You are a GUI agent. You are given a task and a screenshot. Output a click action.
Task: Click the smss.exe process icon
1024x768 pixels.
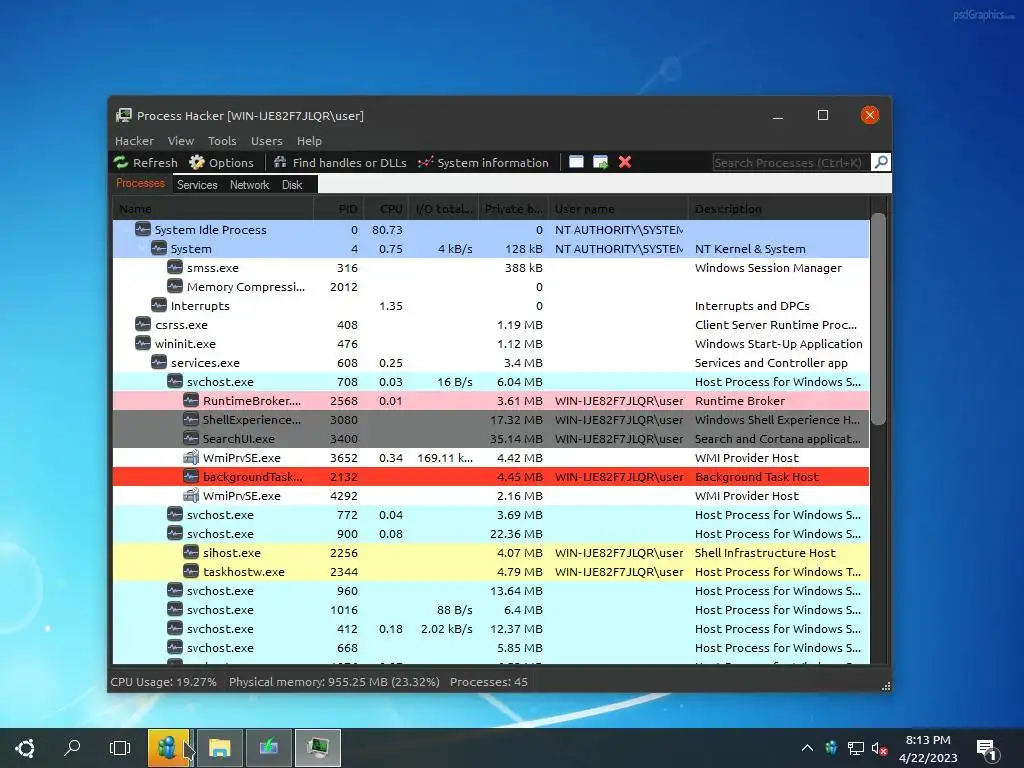(x=175, y=268)
